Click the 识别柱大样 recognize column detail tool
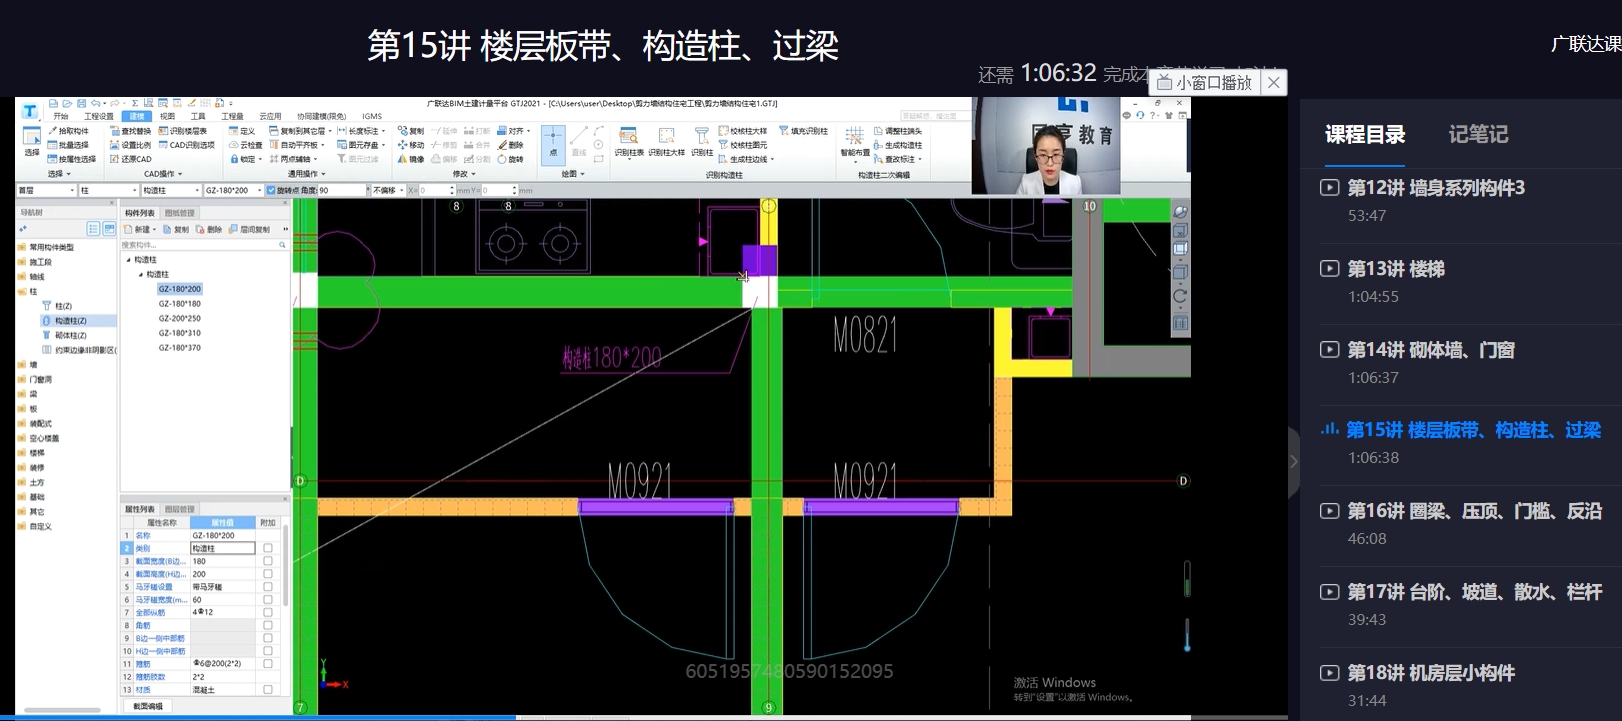This screenshot has height=721, width=1622. 666,142
